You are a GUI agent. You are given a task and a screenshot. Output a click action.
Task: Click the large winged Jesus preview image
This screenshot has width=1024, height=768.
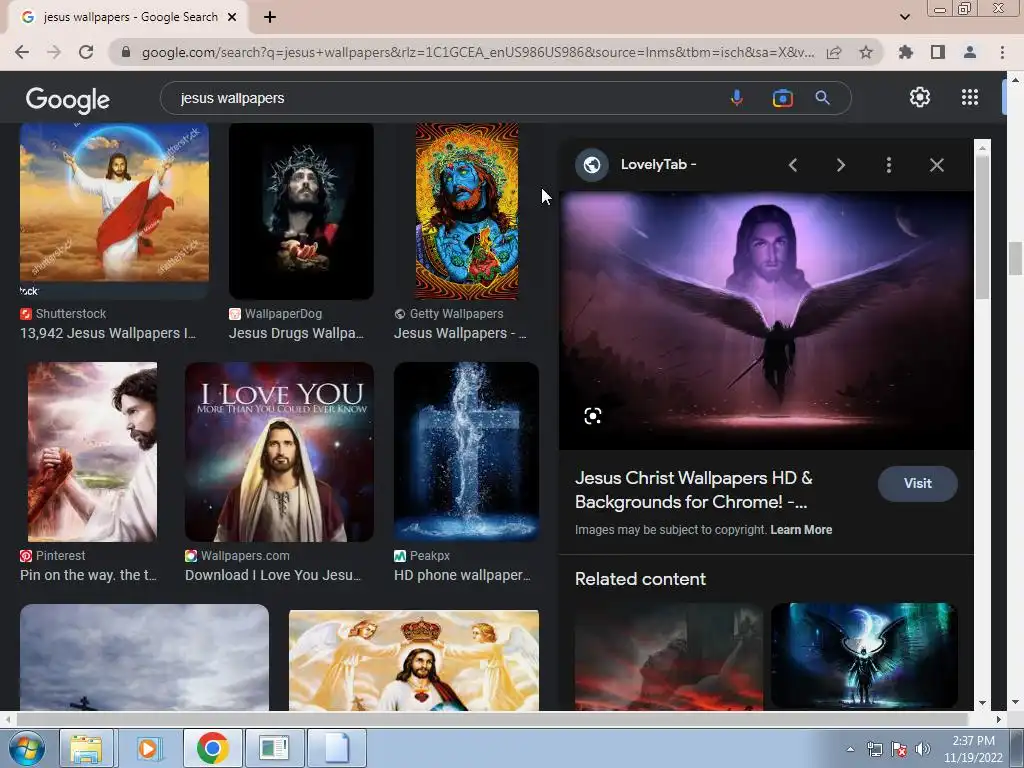[x=766, y=320]
